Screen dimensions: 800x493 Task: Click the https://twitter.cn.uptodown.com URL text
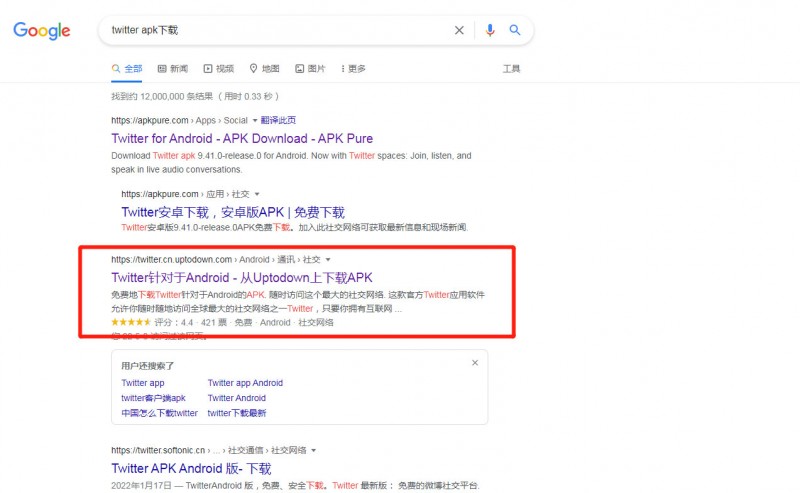click(171, 260)
